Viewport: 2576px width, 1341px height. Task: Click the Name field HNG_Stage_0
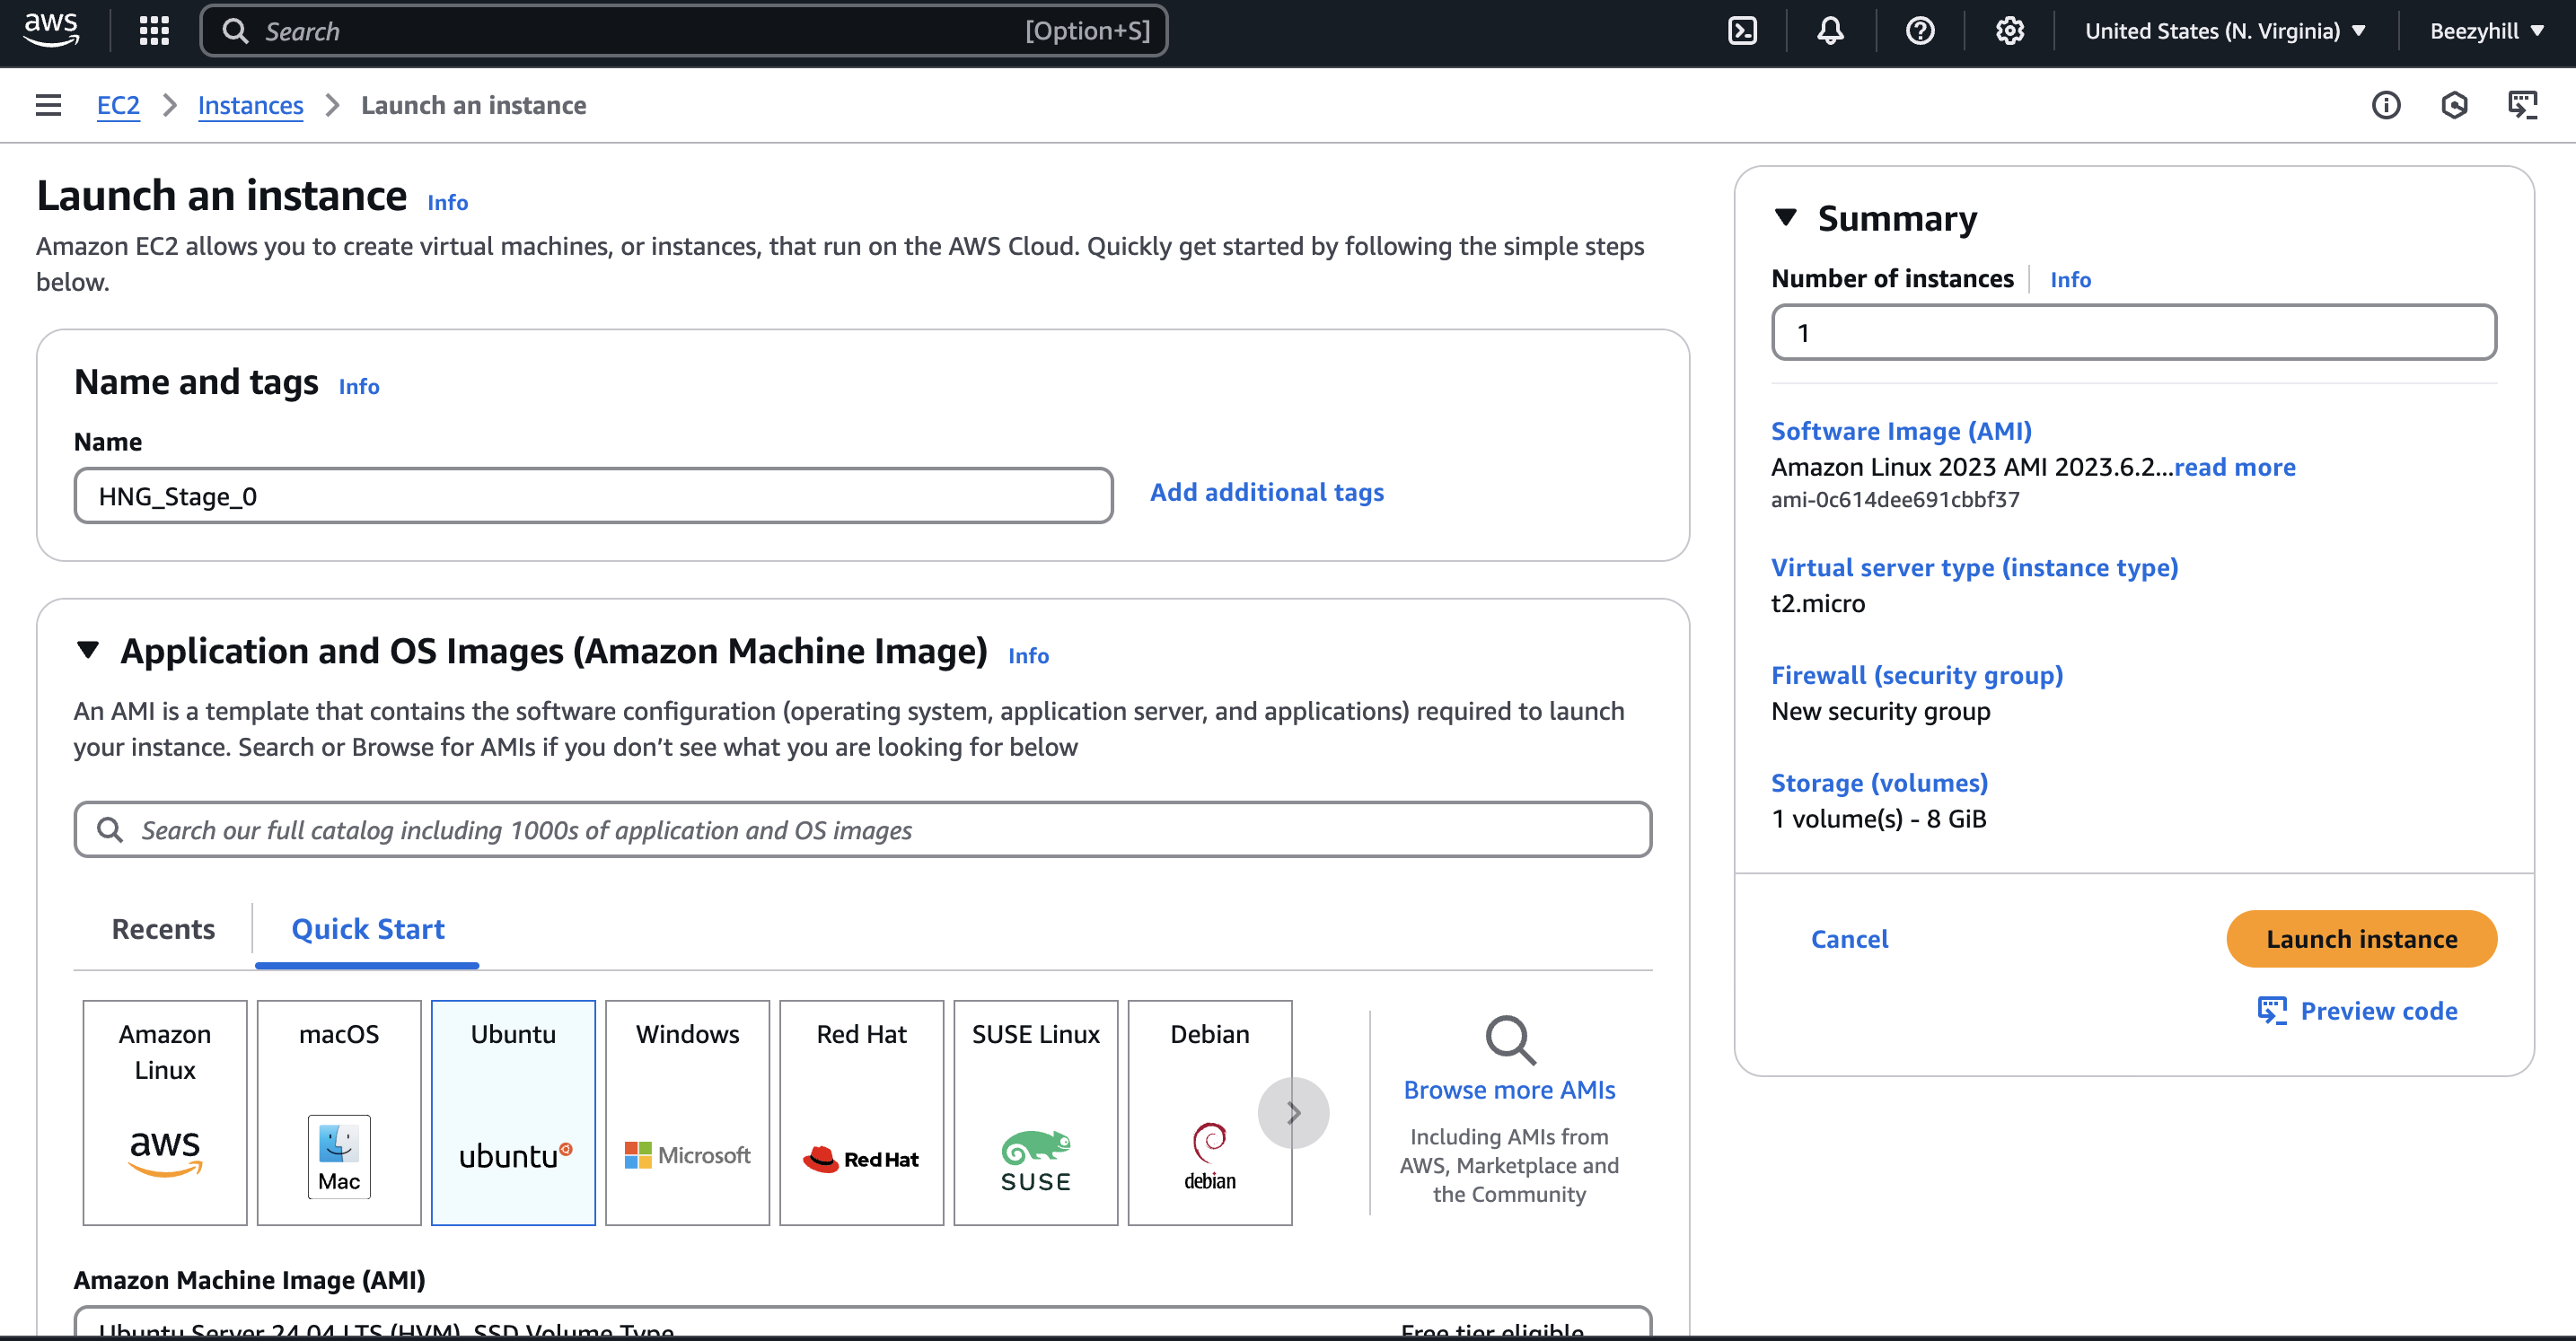[x=593, y=496]
